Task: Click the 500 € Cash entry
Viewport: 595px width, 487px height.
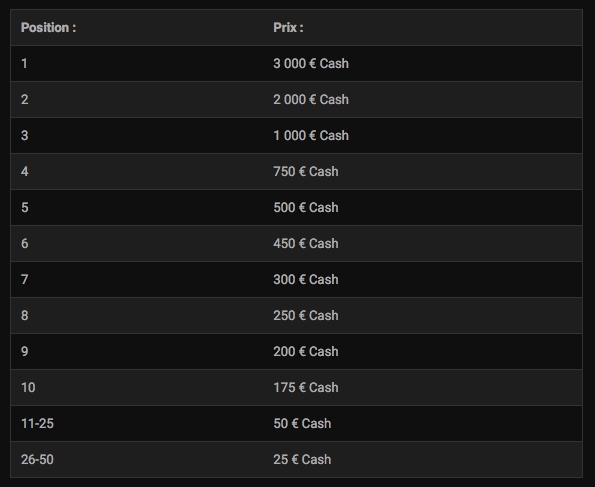Action: (x=306, y=208)
